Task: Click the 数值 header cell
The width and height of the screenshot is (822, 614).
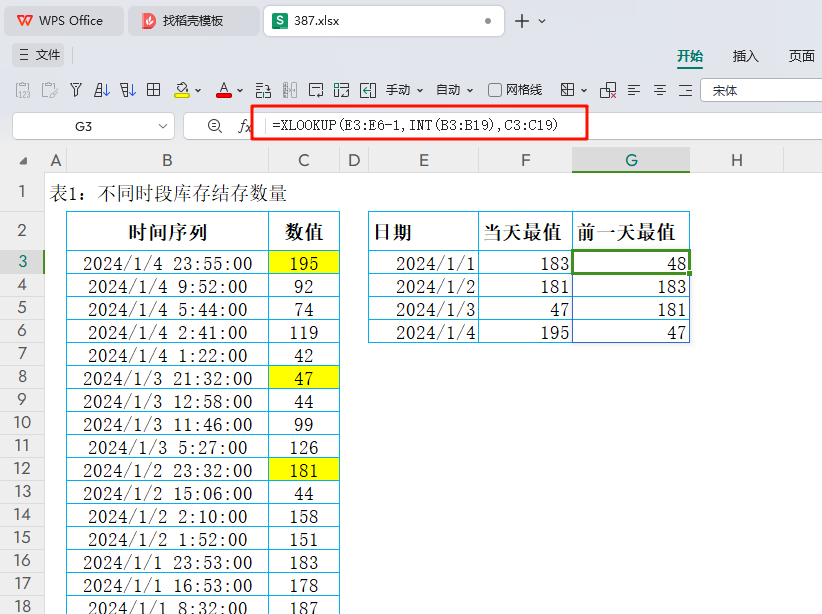Action: coord(304,231)
